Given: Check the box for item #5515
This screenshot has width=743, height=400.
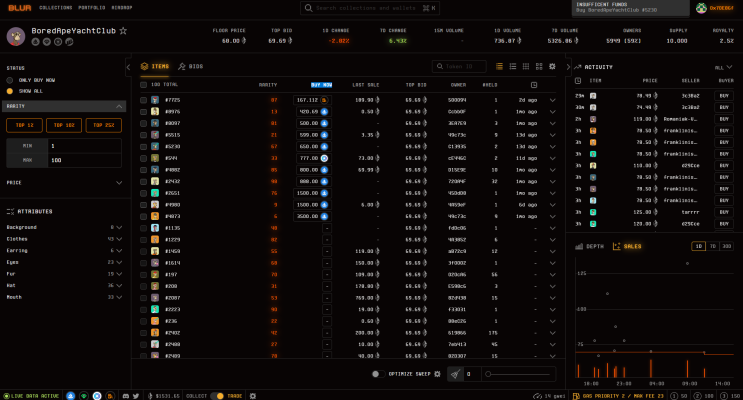Looking at the screenshot, I should tap(144, 135).
